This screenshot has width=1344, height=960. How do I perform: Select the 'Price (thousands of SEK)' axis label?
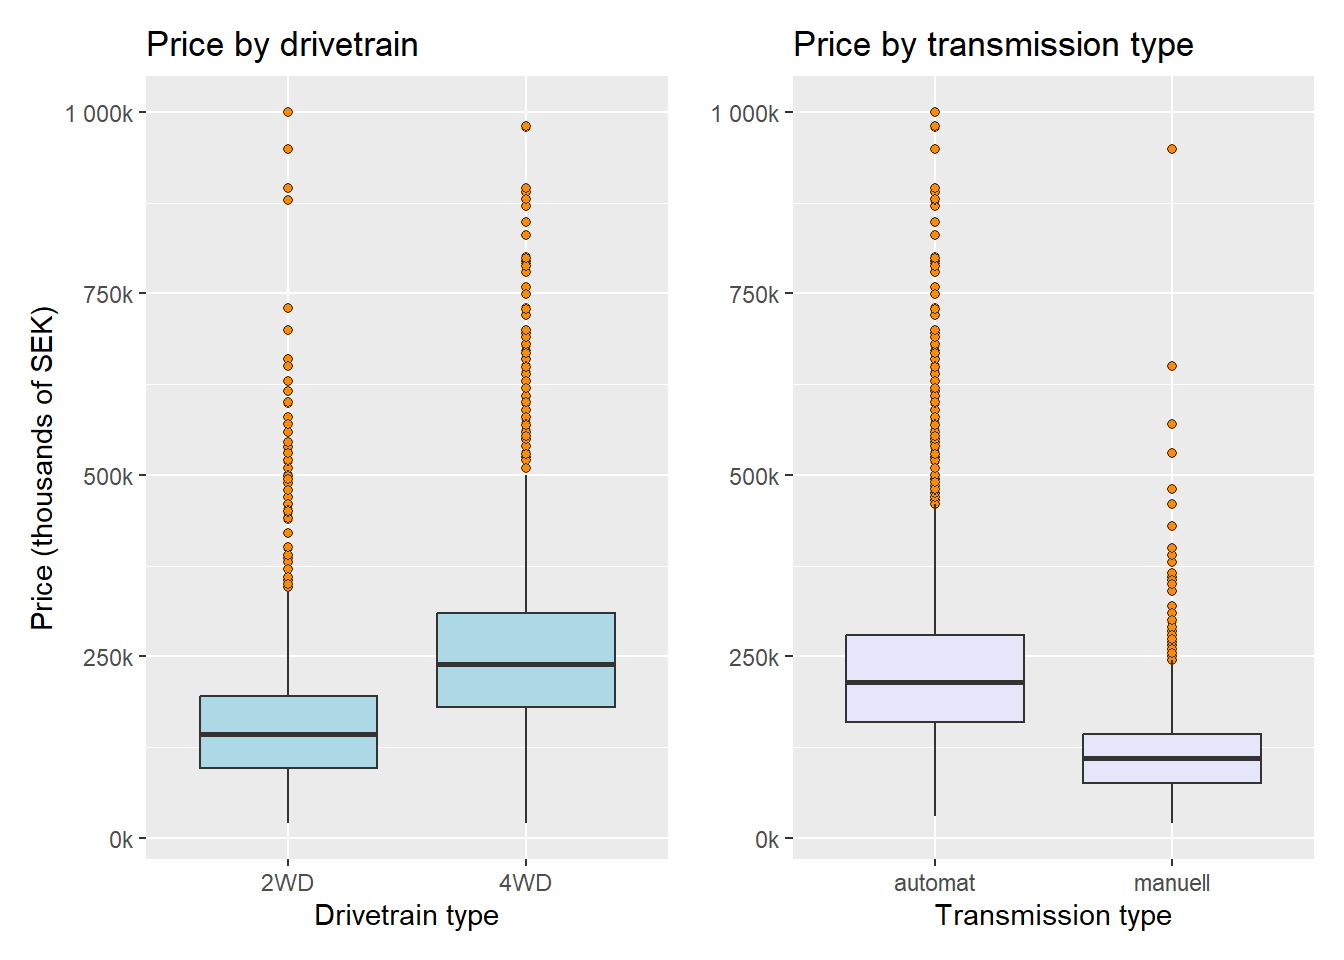pos(42,468)
